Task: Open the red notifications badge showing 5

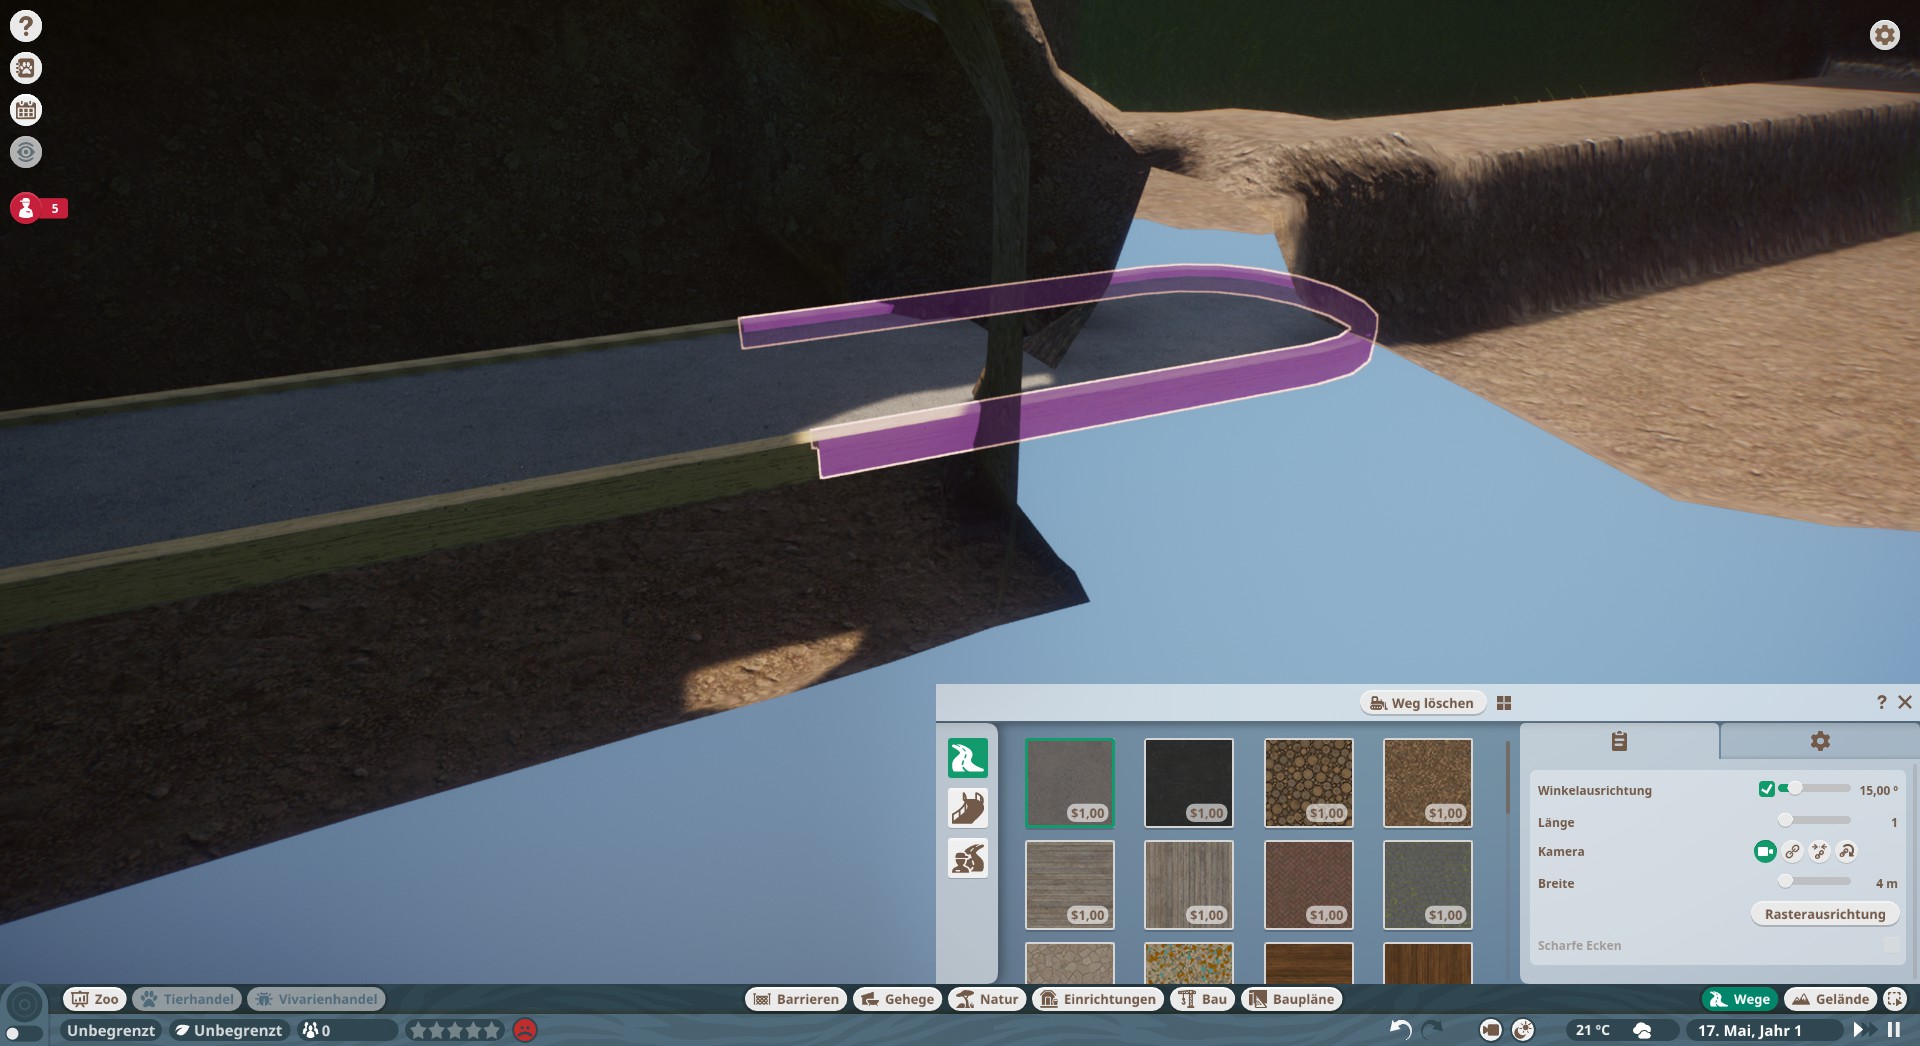Action: (x=39, y=208)
